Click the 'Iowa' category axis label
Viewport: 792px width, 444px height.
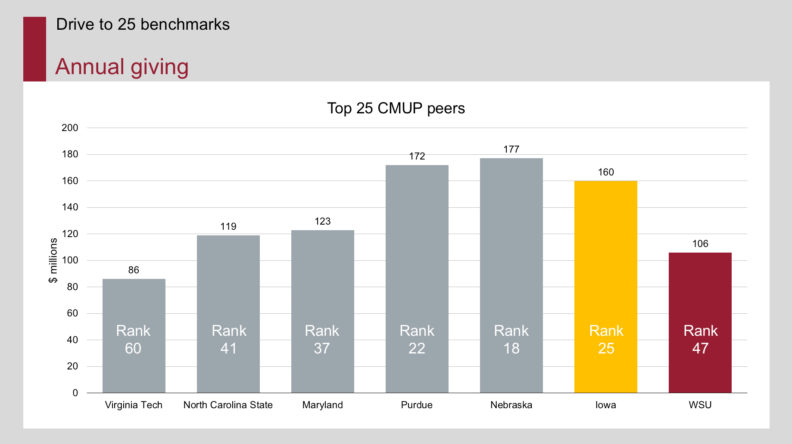click(606, 405)
